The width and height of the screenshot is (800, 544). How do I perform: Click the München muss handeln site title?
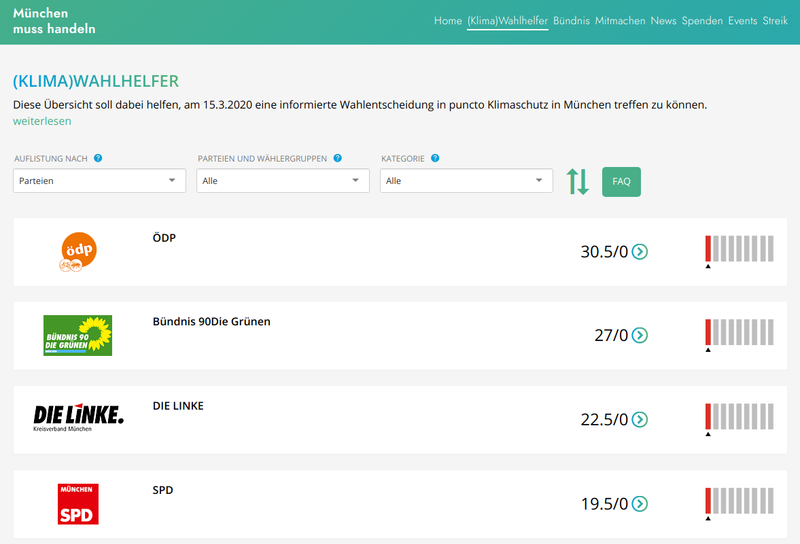[54, 21]
